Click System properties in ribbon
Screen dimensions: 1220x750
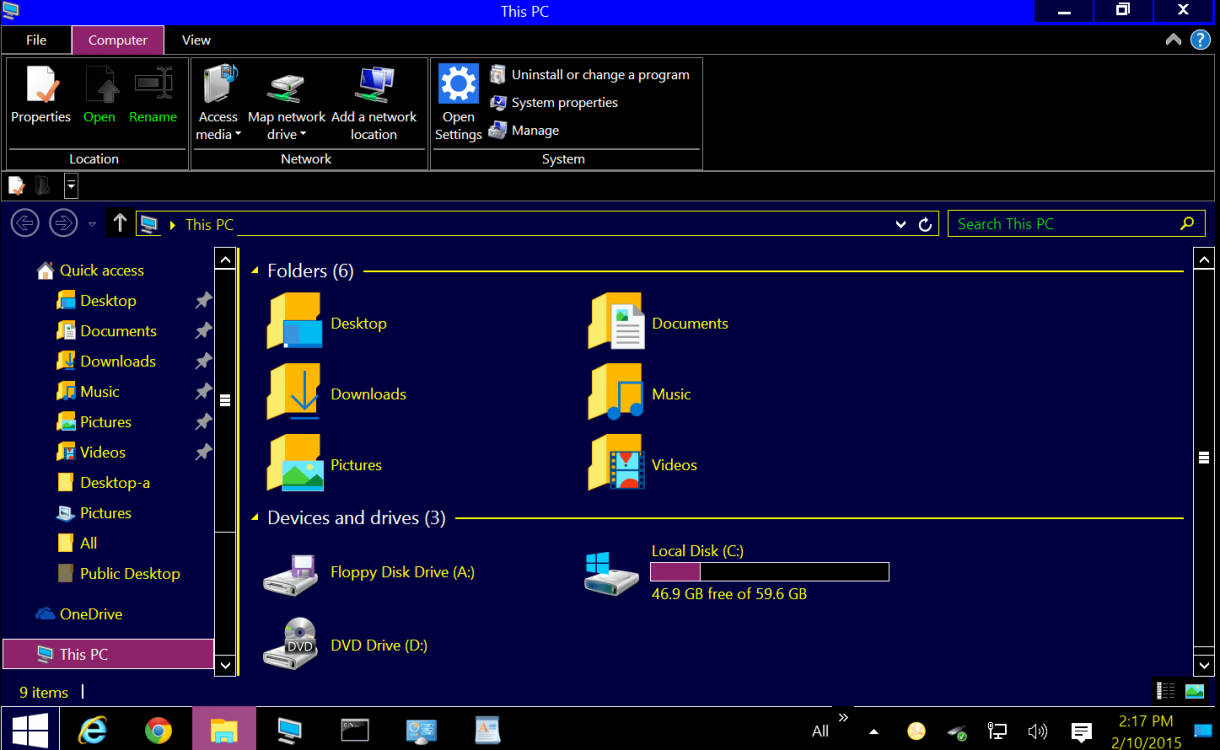tap(564, 103)
